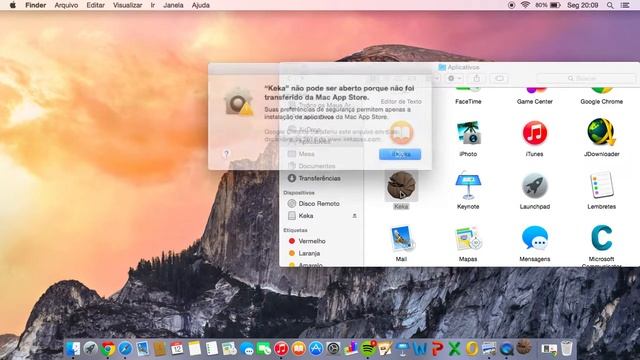
Task: Open the Finder menu
Action: 36,5
